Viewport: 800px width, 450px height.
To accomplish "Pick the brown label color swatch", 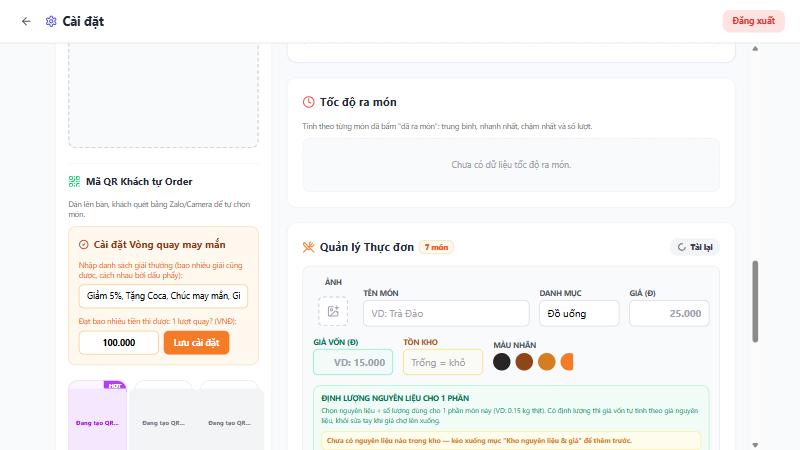I will coord(524,362).
